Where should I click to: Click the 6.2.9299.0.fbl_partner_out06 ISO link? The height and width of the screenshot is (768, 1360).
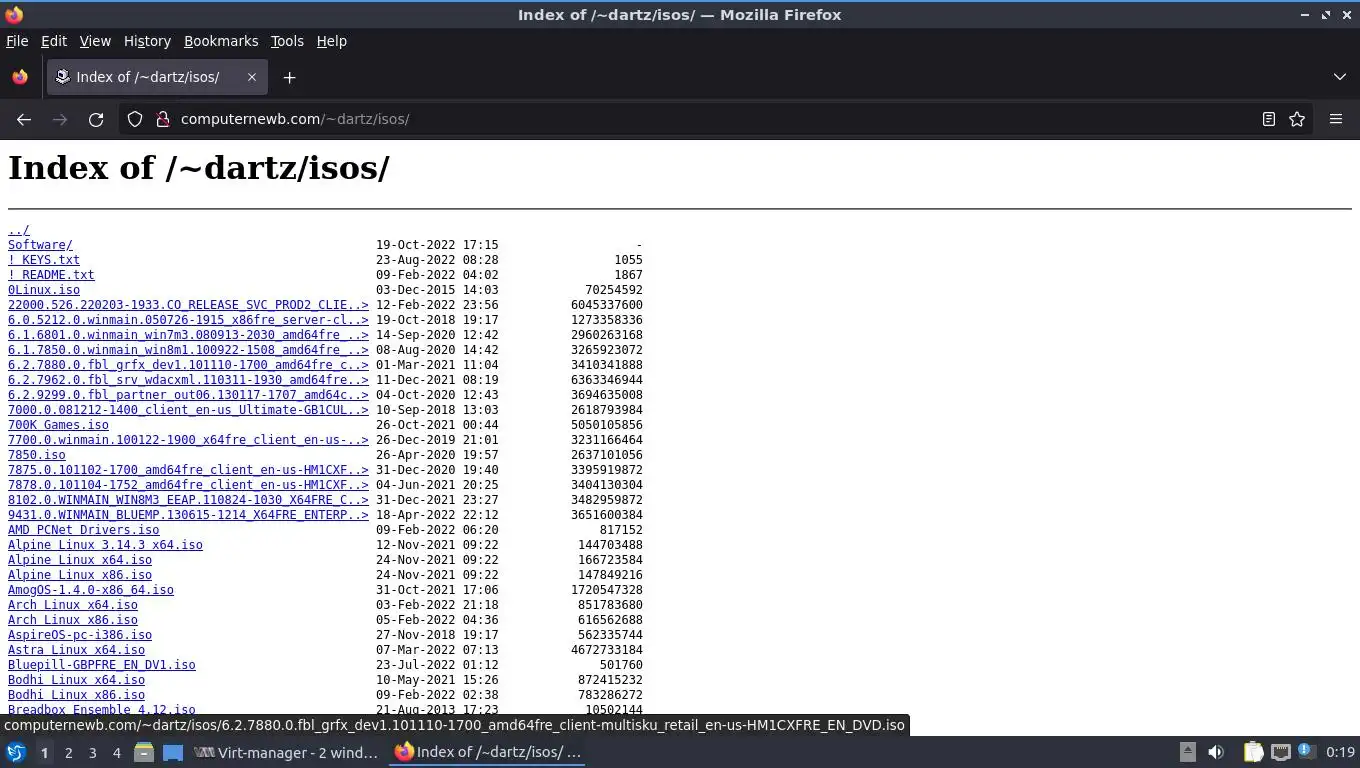point(188,395)
